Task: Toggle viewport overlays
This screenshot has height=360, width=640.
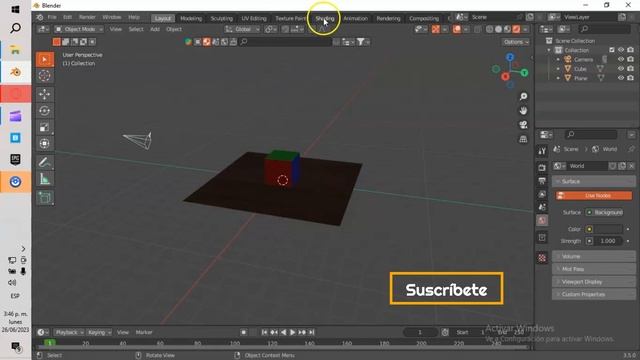Action: (x=457, y=29)
